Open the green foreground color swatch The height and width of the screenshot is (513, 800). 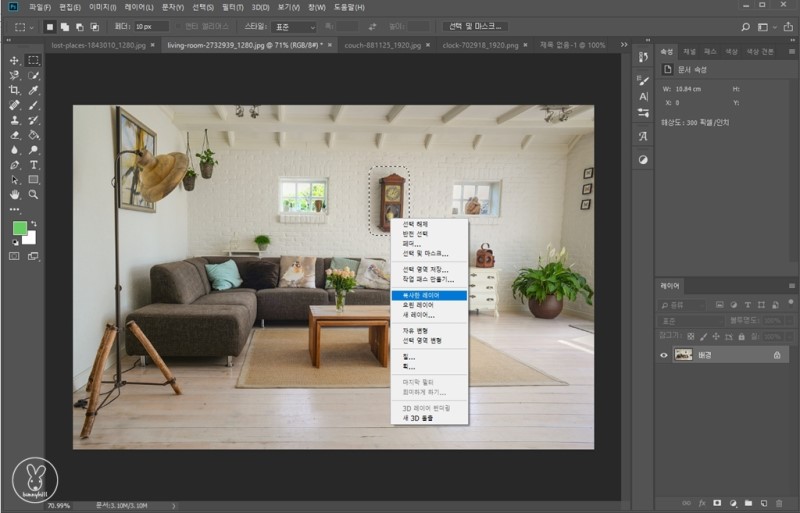click(x=18, y=229)
